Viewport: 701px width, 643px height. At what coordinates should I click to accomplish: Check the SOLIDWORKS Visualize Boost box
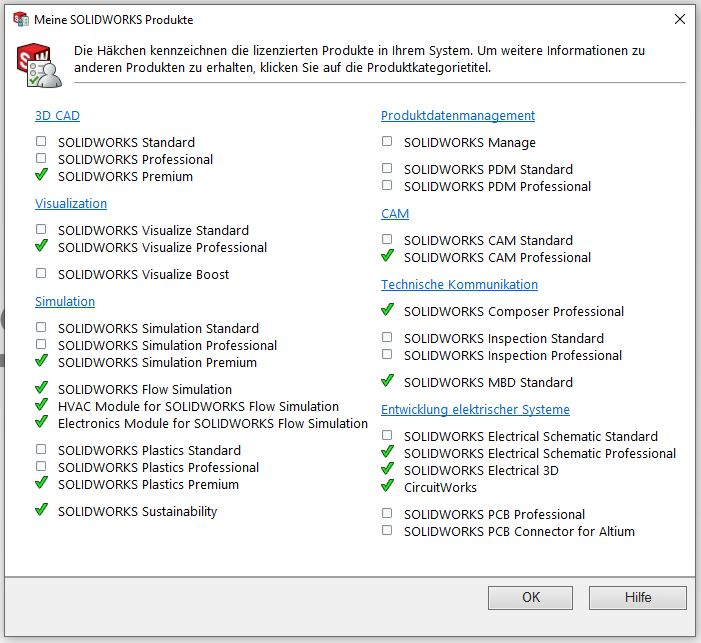coord(41,273)
